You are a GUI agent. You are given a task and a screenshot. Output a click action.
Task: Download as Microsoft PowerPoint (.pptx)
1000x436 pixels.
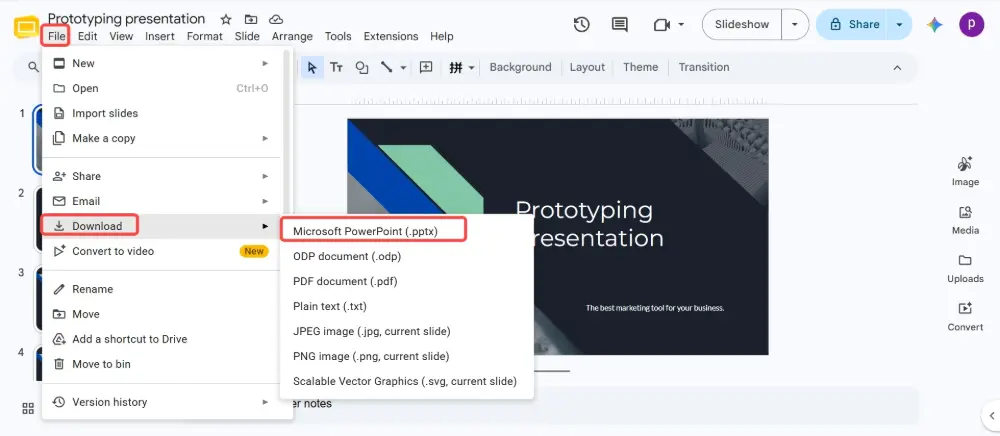click(x=406, y=231)
